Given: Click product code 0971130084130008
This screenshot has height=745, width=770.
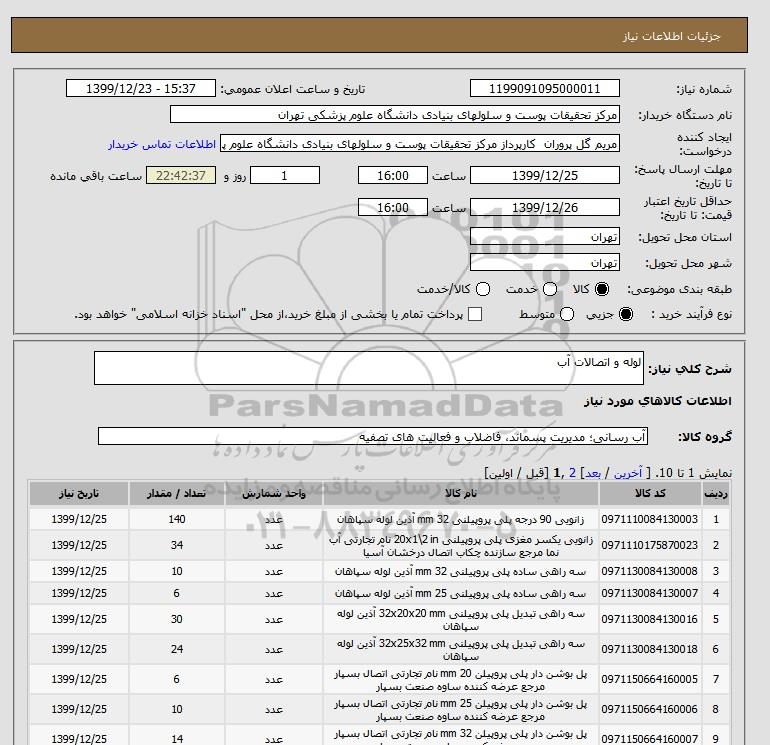Looking at the screenshot, I should pyautogui.click(x=650, y=571).
